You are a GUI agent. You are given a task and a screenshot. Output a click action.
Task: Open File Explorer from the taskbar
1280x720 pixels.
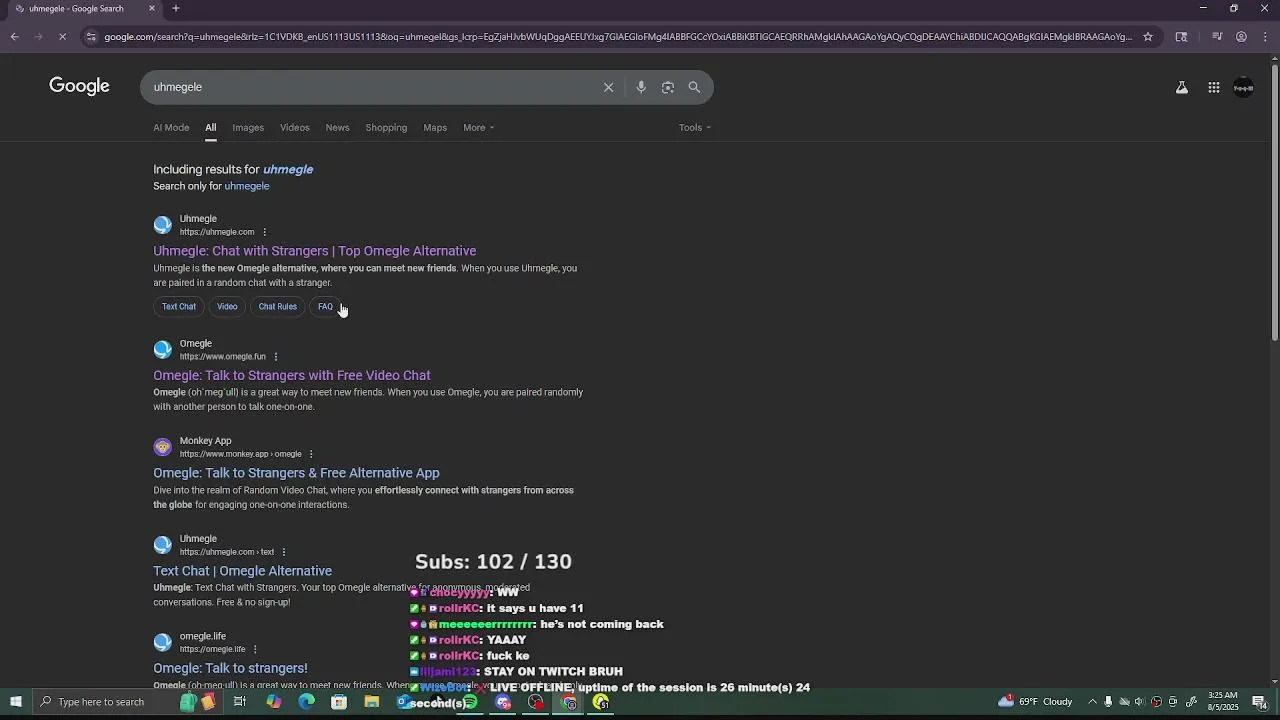[372, 702]
